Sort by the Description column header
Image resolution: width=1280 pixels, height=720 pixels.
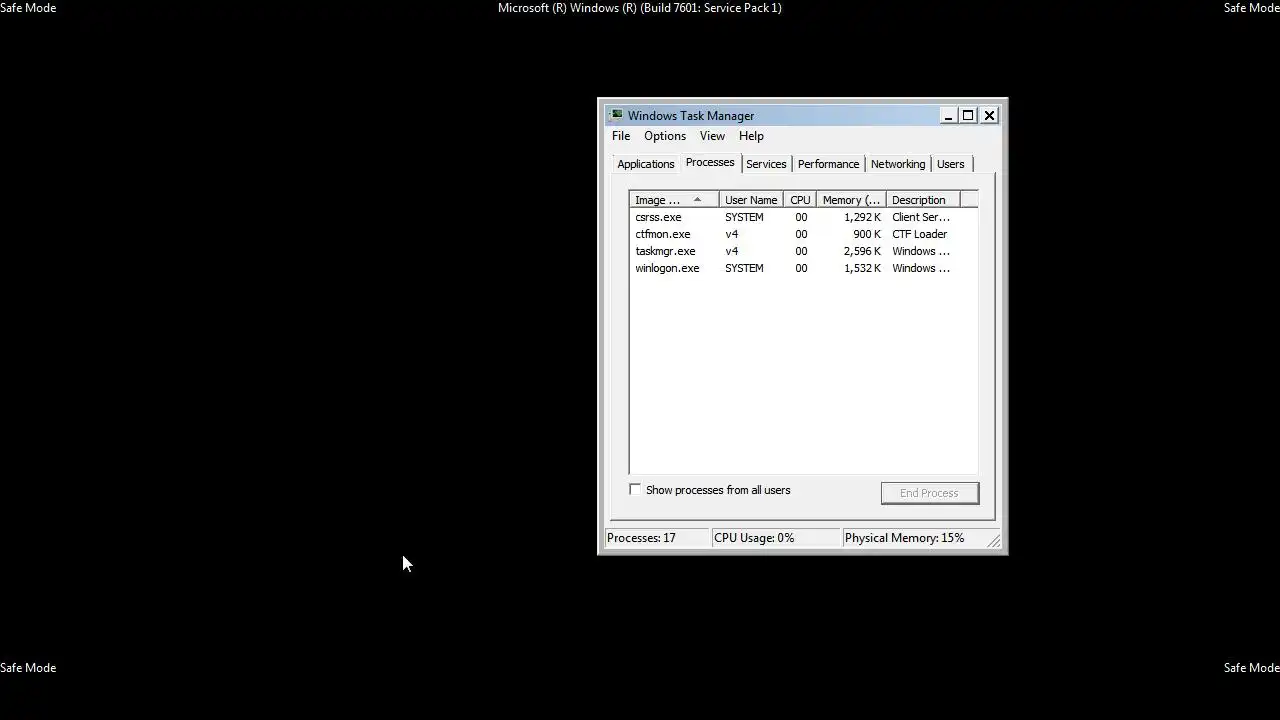point(922,200)
